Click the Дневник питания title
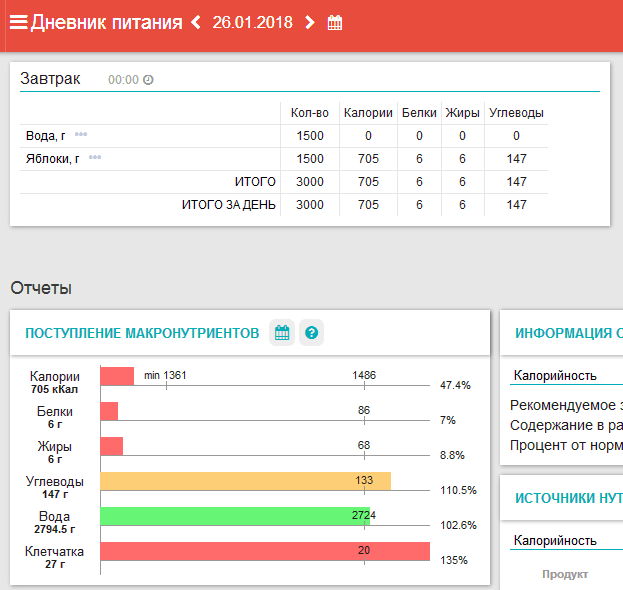 point(106,22)
